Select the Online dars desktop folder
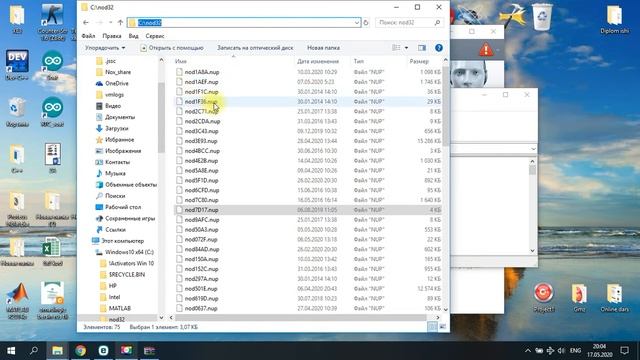Image resolution: width=640 pixels, height=360 pixels. tap(614, 298)
